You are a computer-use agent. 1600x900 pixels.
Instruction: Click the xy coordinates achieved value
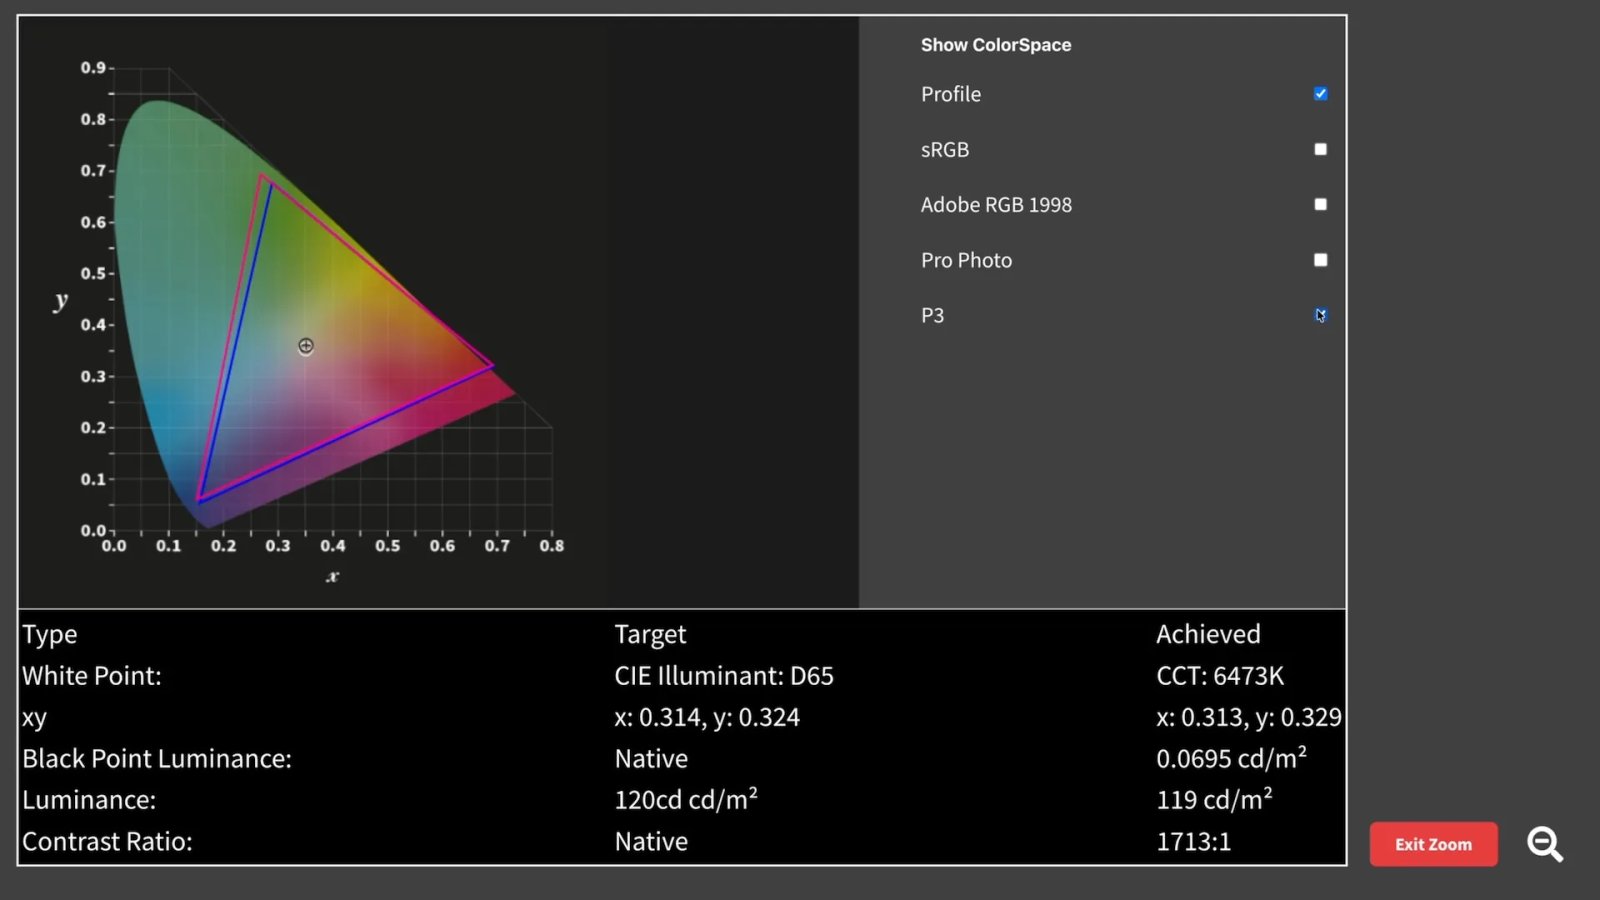coord(1248,717)
